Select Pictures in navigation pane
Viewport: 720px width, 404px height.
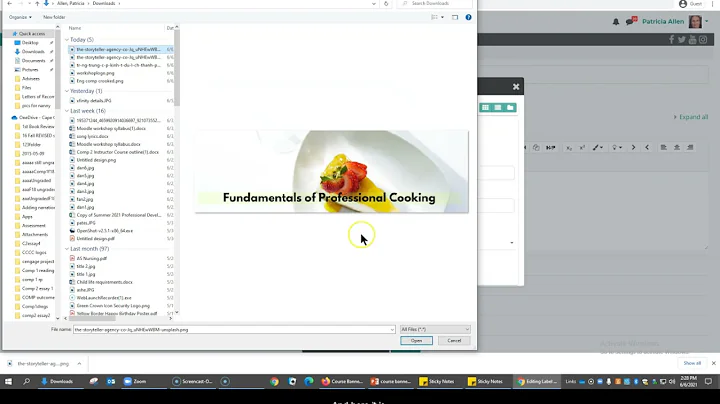[x=30, y=70]
